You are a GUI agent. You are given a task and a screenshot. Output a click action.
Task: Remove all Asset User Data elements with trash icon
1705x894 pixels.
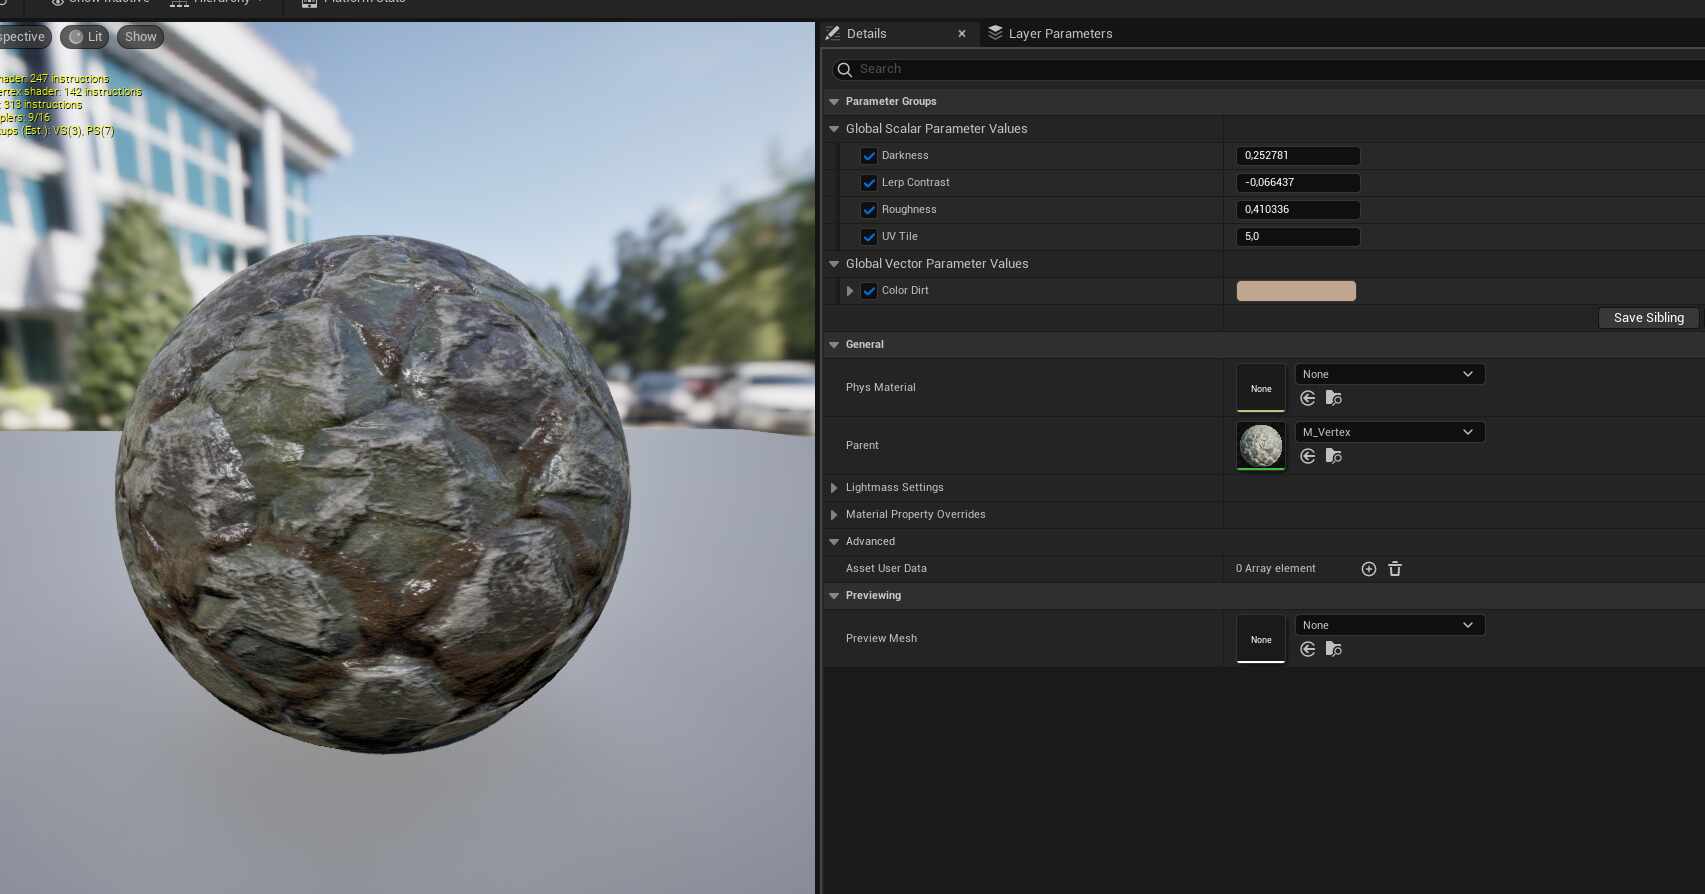pyautogui.click(x=1395, y=569)
